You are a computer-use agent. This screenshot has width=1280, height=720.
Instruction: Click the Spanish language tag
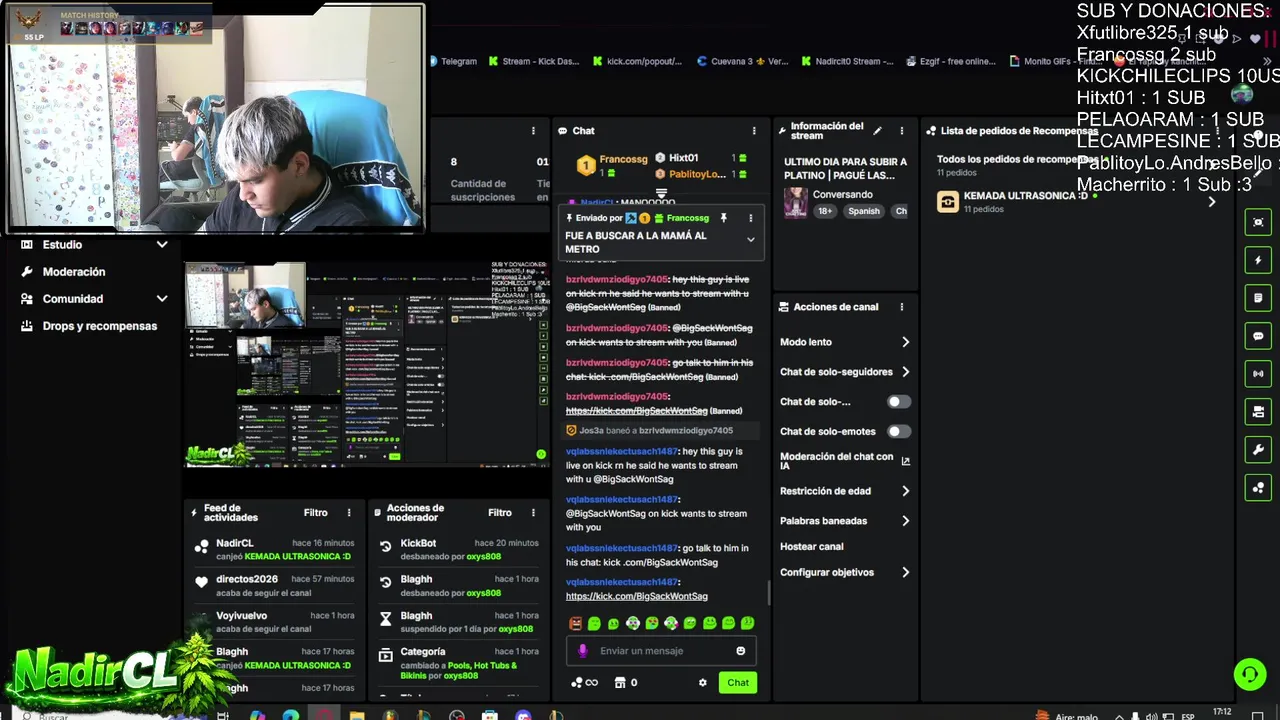point(864,212)
